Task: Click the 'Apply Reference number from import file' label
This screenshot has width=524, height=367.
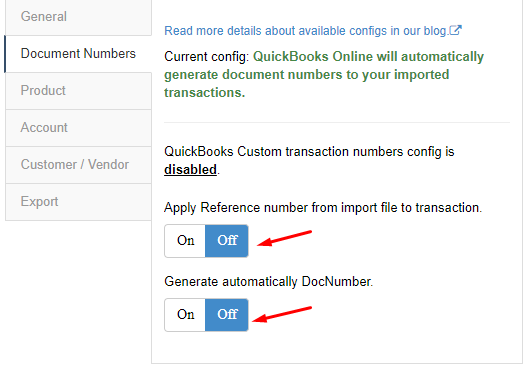Action: click(323, 208)
